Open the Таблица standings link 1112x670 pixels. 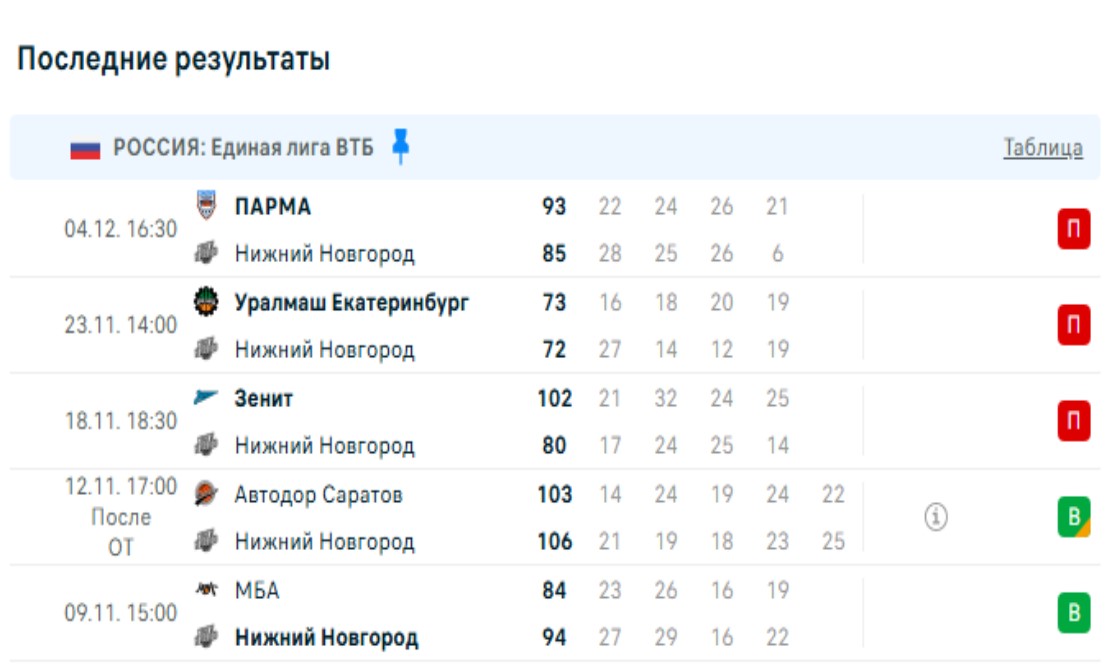coord(1043,148)
